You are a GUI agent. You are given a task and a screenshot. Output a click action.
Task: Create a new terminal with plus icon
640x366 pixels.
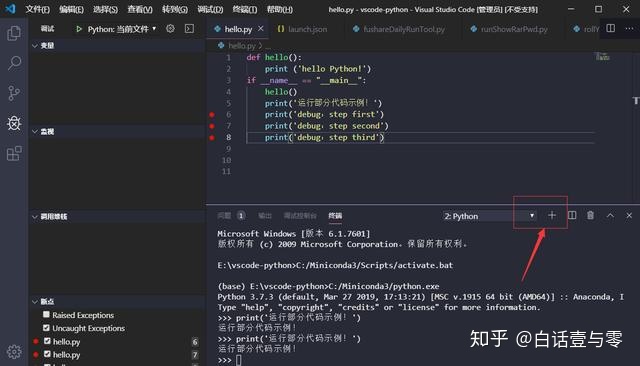(552, 215)
